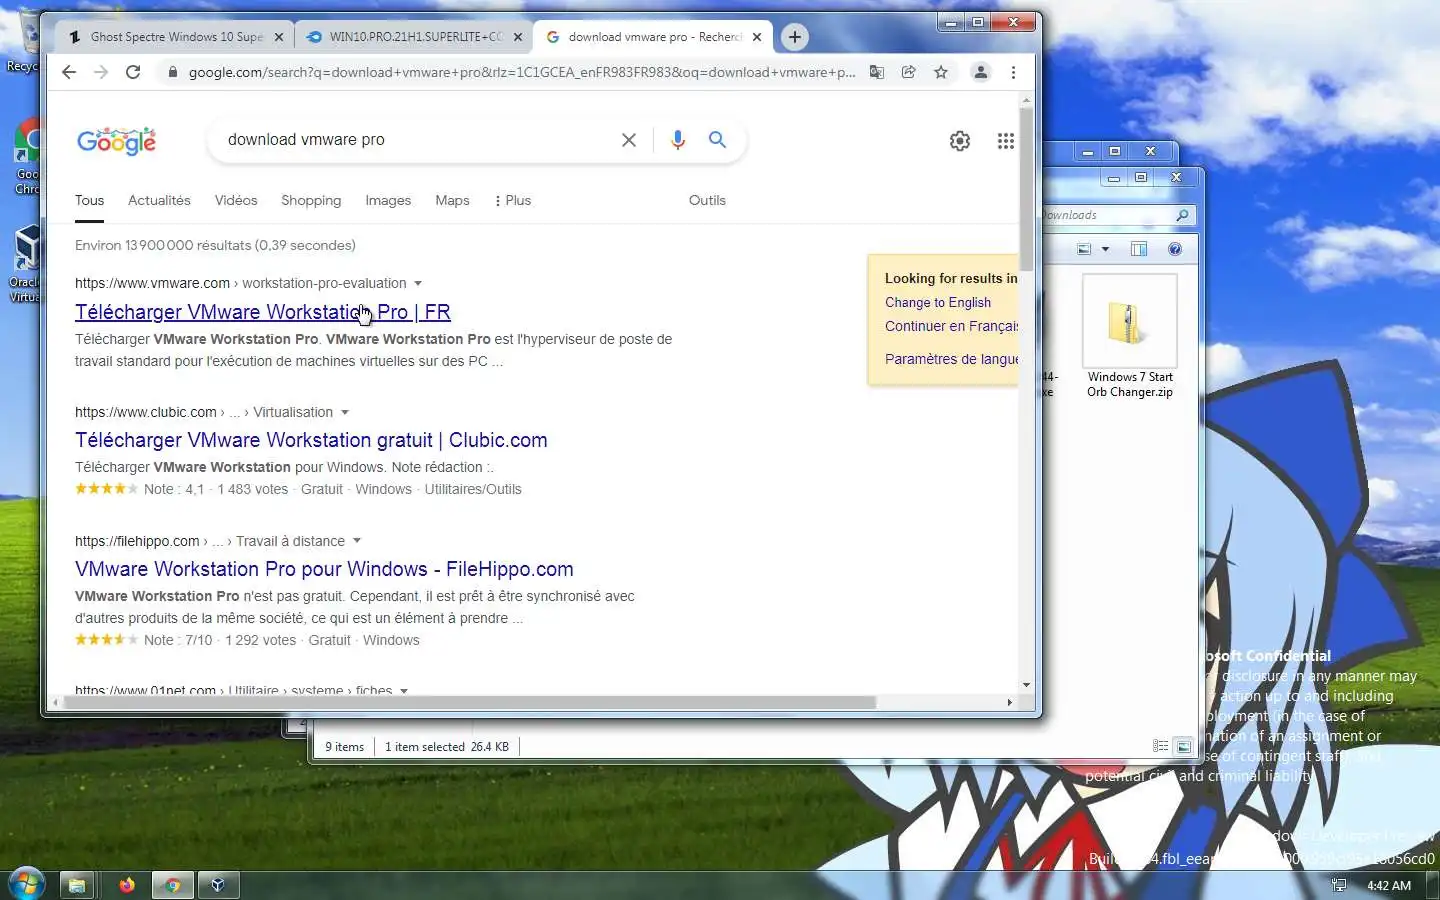Open the Outils search tools
The image size is (1440, 900).
click(x=707, y=200)
